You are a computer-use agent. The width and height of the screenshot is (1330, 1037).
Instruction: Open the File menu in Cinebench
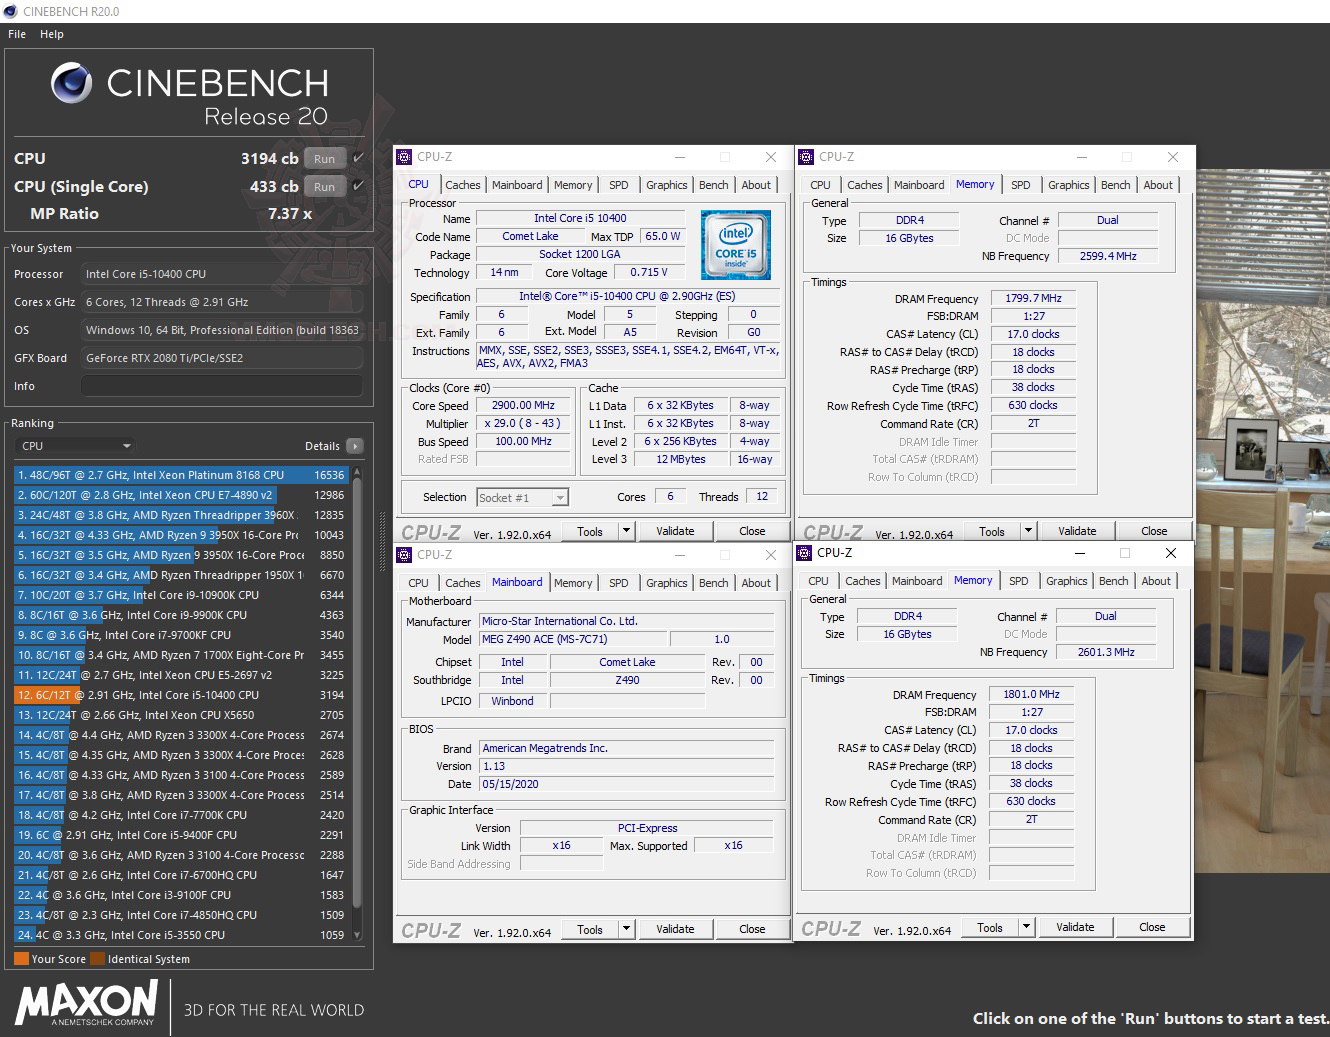tap(17, 34)
